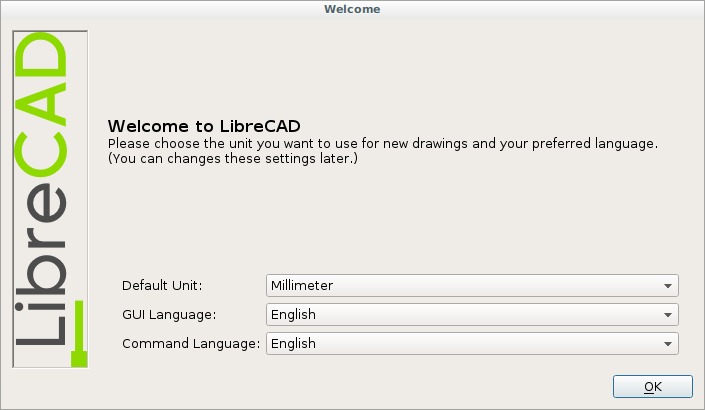
Task: Click the 'Command Language:' label
Action: (x=191, y=343)
